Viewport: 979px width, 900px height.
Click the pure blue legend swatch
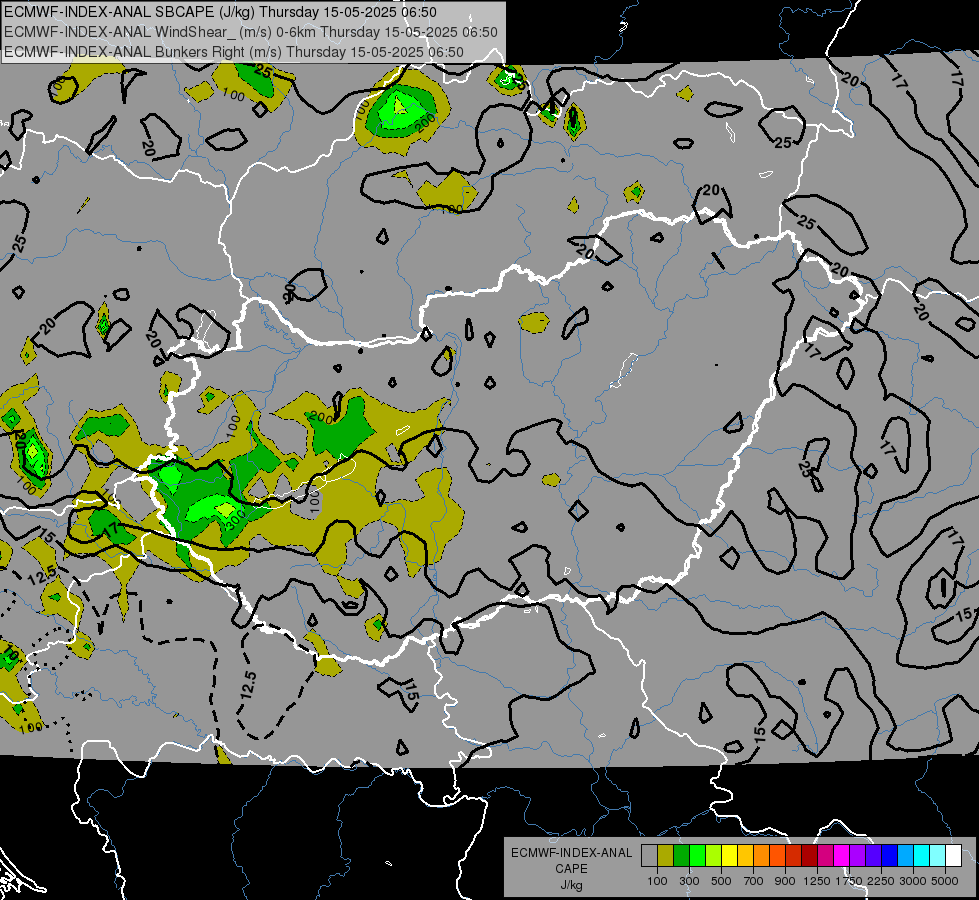pos(890,855)
